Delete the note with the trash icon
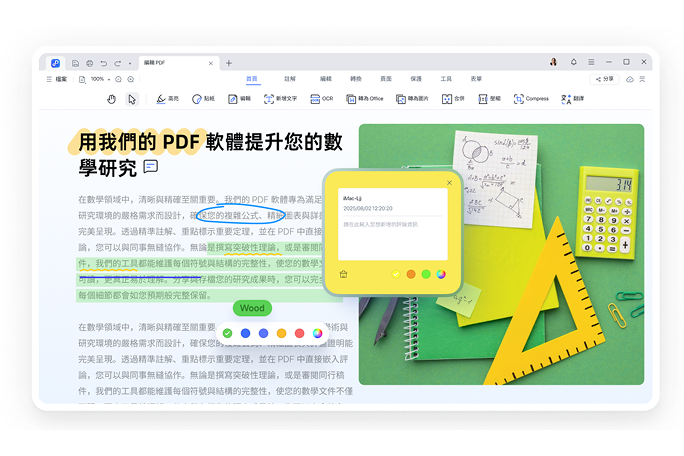Image resolution: width=684 pixels, height=456 pixels. click(343, 274)
